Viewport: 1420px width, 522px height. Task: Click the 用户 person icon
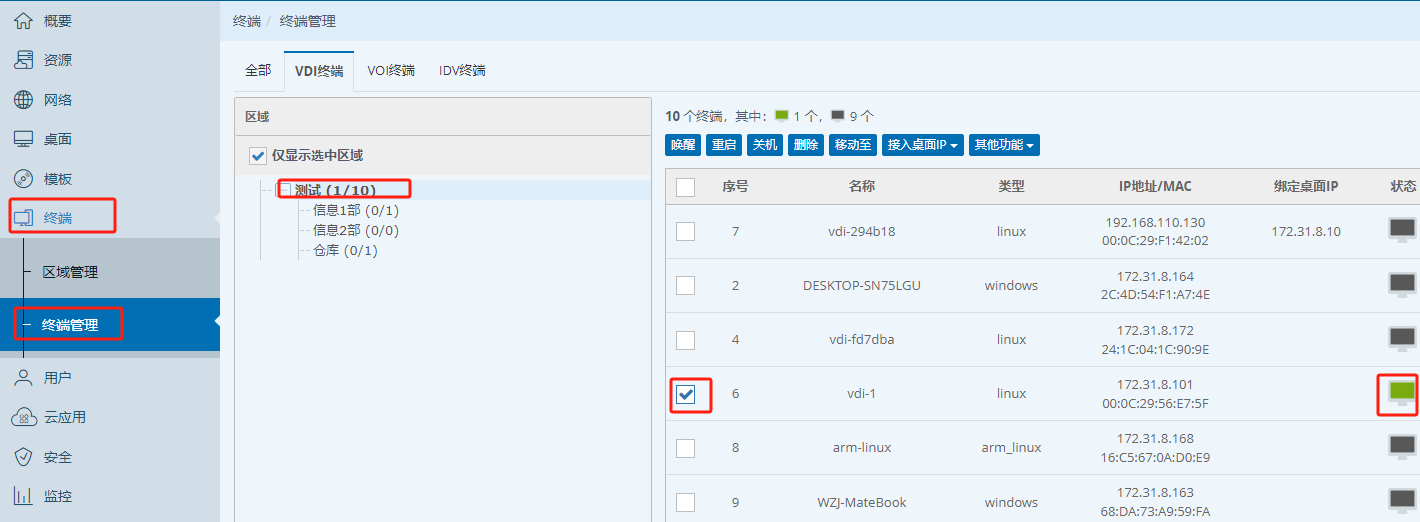(23, 378)
